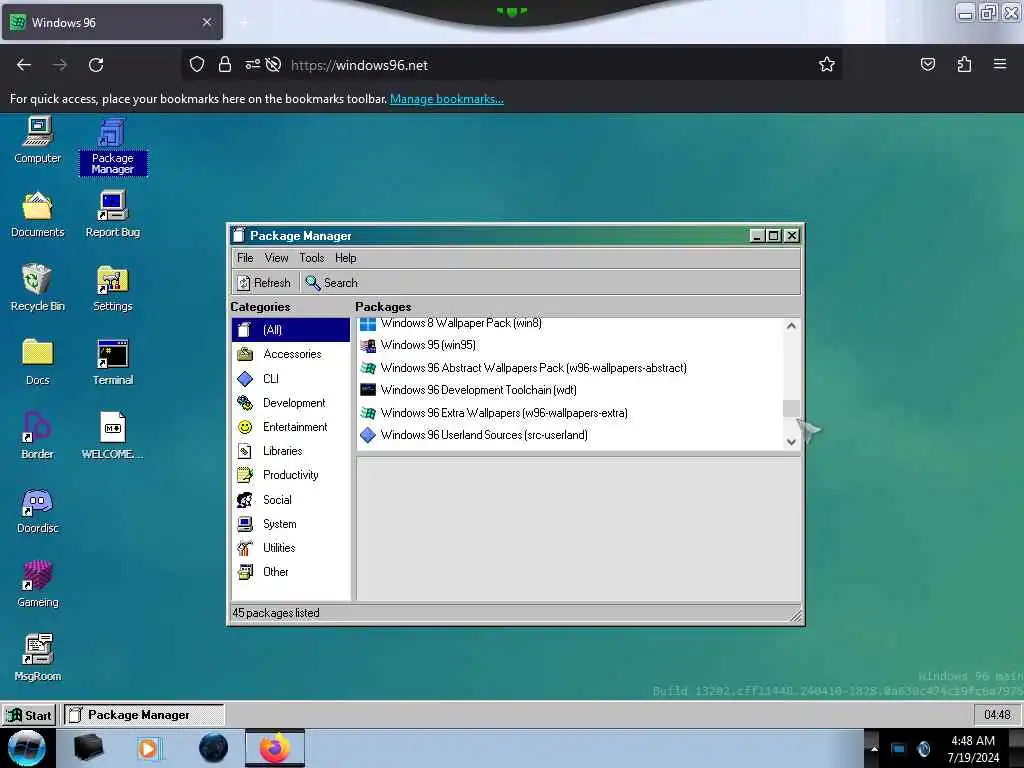Open the Help menu in Package Manager
Image resolution: width=1024 pixels, height=768 pixels.
coord(345,258)
